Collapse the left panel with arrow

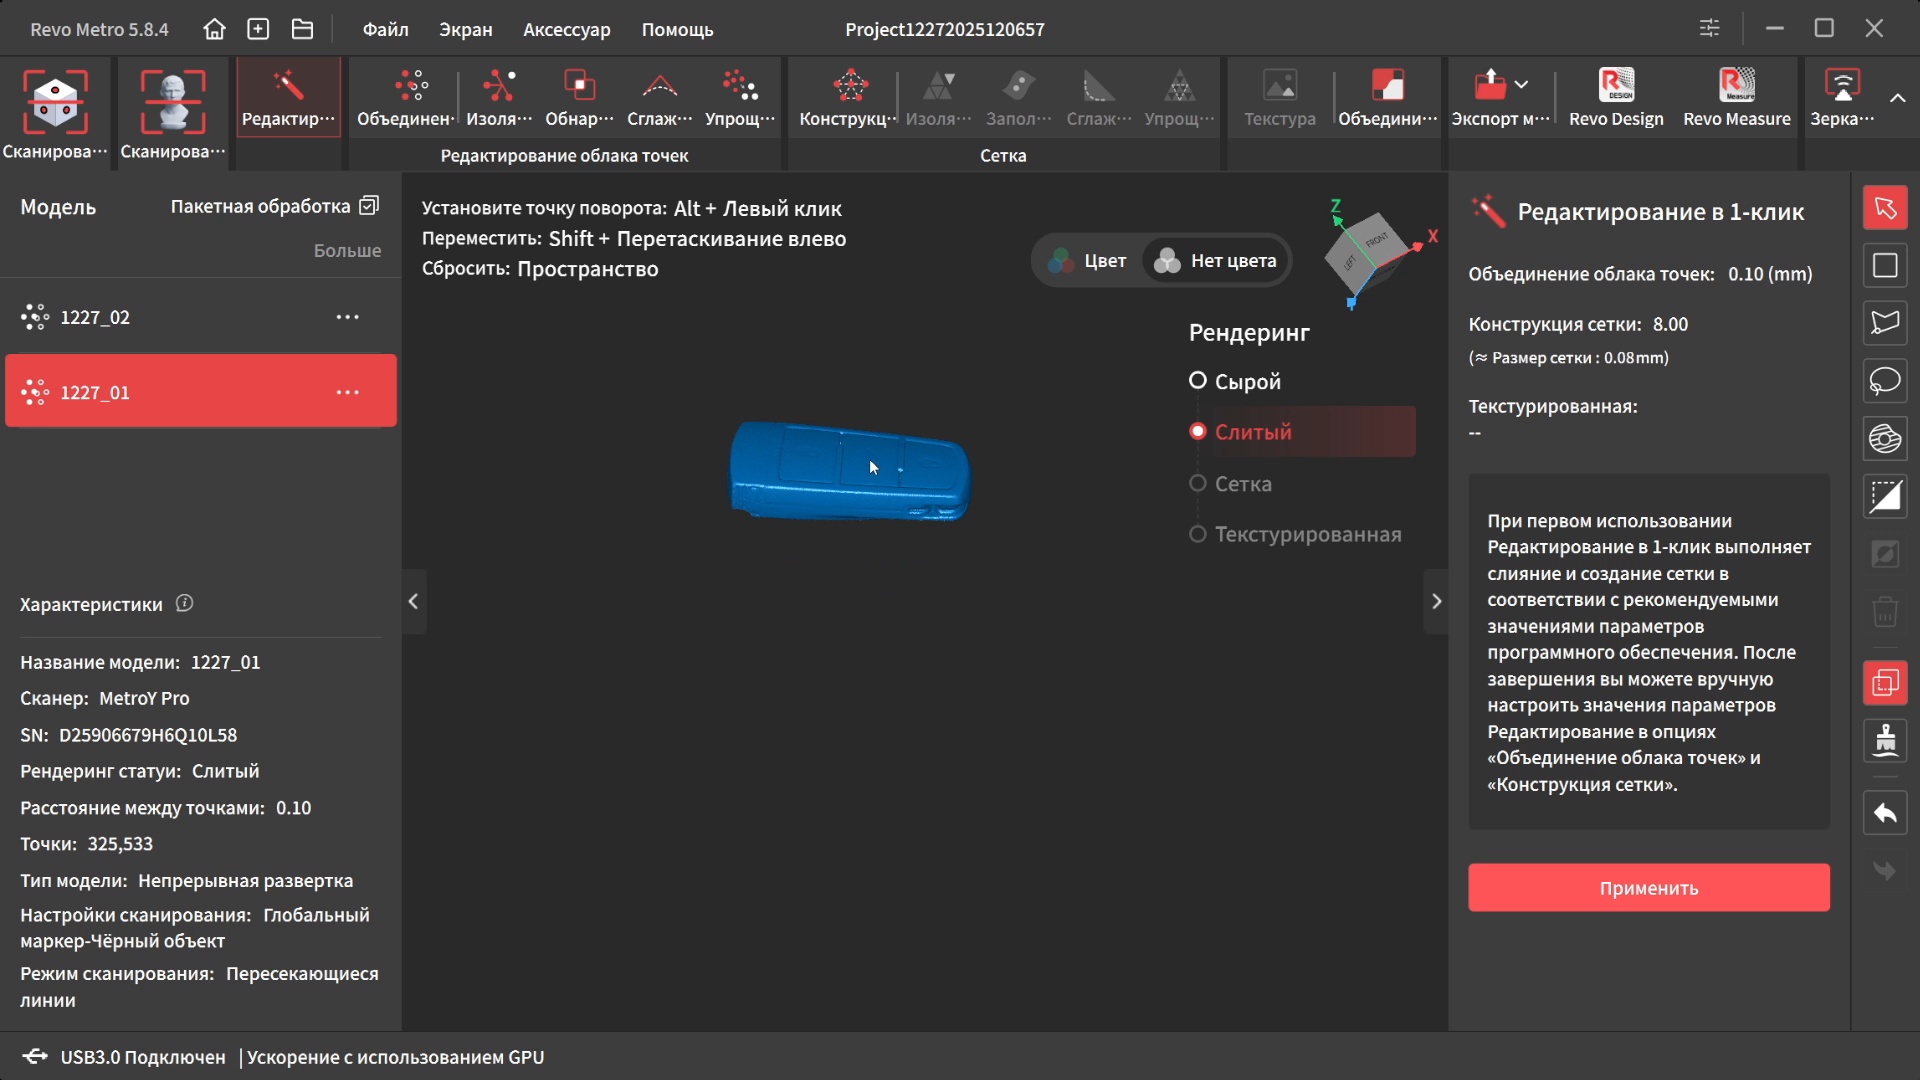(413, 601)
